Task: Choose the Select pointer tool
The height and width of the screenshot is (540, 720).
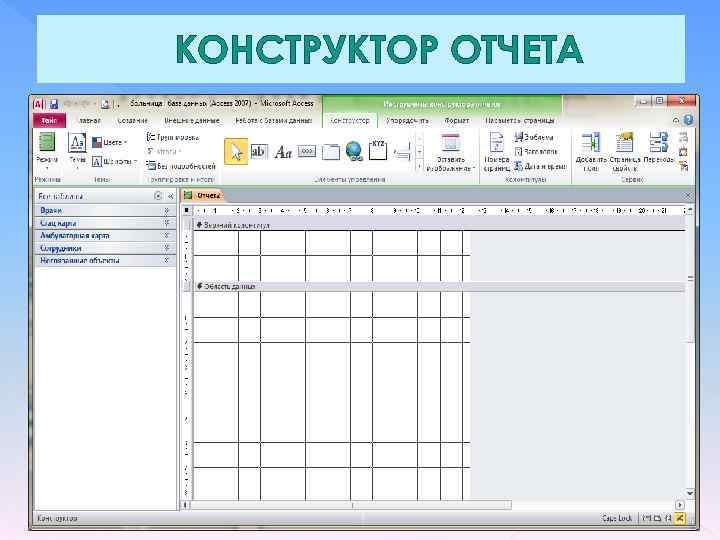Action: (236, 152)
